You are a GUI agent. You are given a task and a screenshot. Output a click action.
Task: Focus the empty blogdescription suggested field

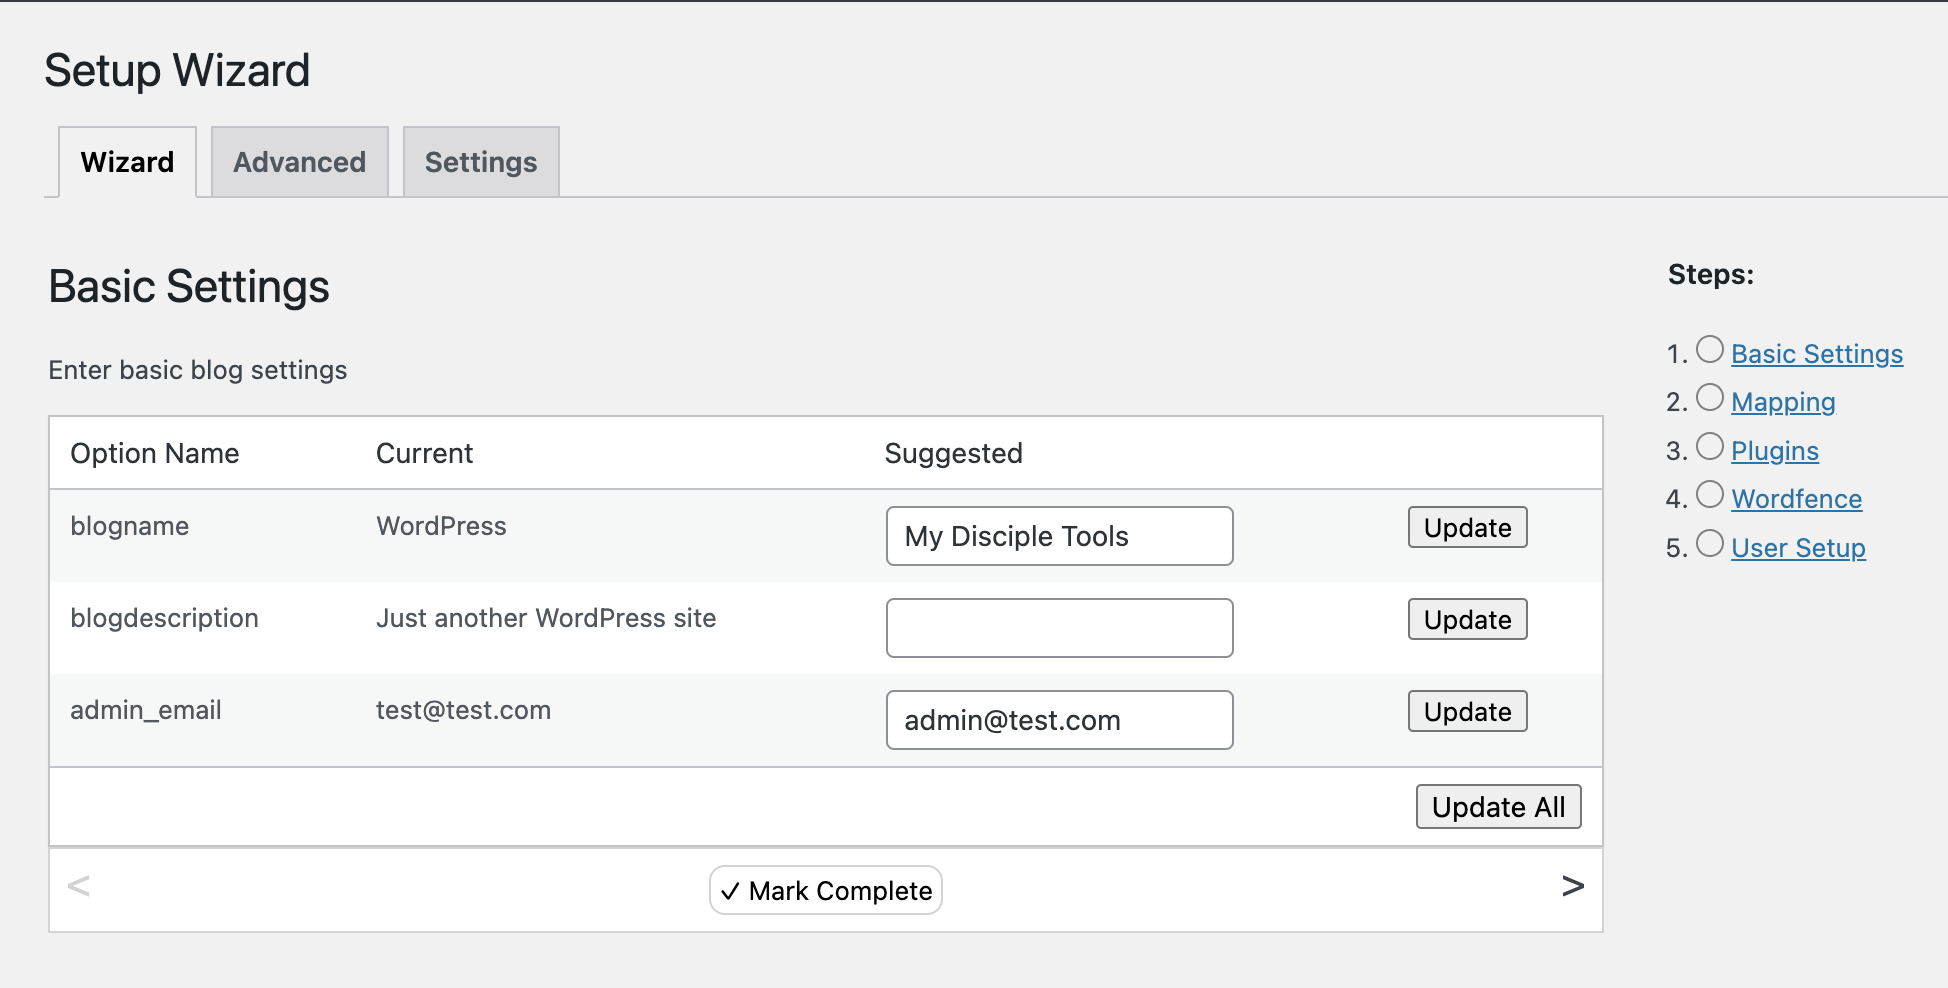pyautogui.click(x=1059, y=628)
